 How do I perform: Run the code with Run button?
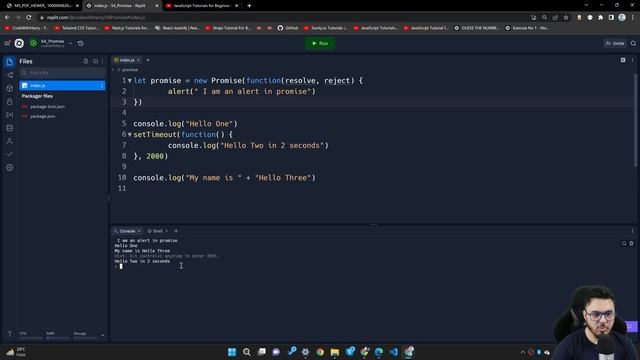320,43
